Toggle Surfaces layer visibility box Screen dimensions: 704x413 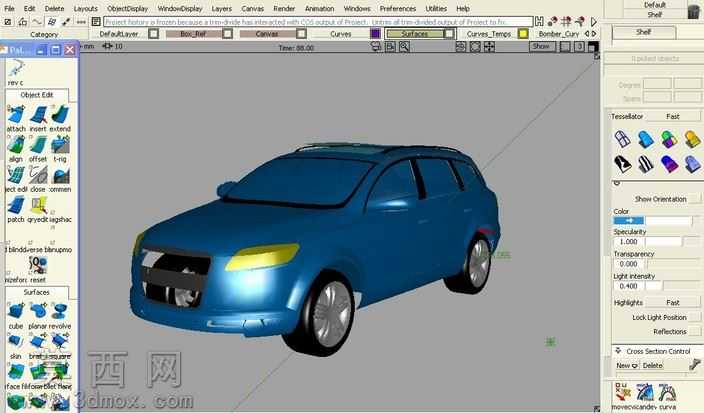[x=449, y=34]
